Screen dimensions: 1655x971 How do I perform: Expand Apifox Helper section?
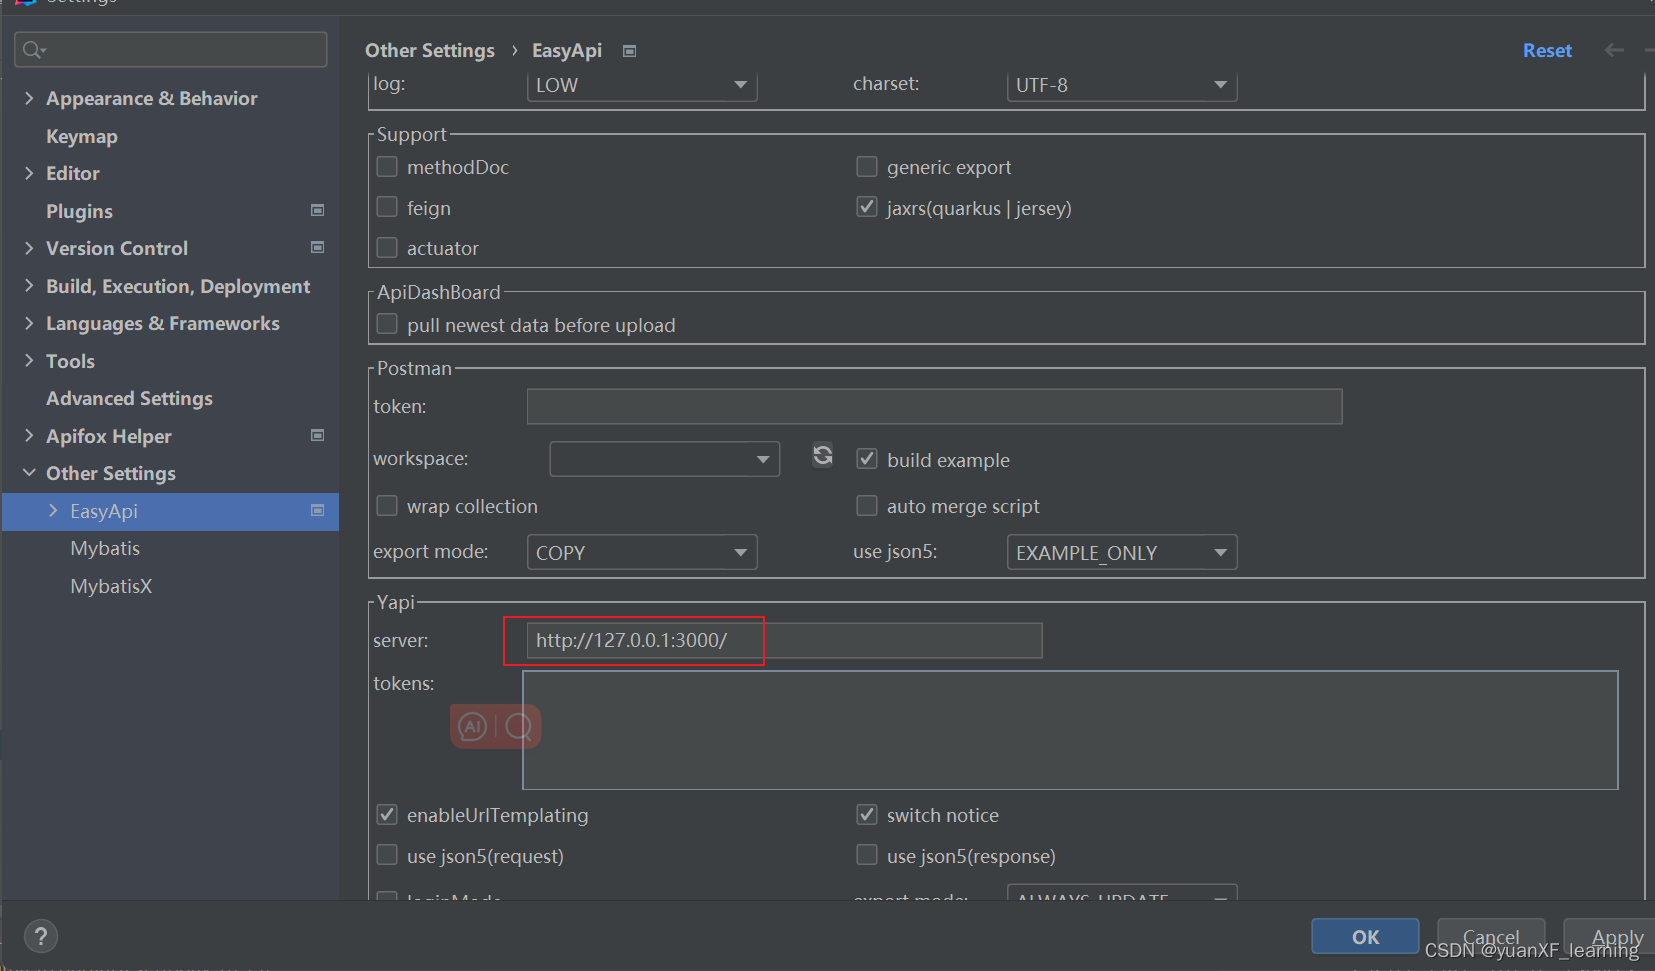tap(29, 436)
